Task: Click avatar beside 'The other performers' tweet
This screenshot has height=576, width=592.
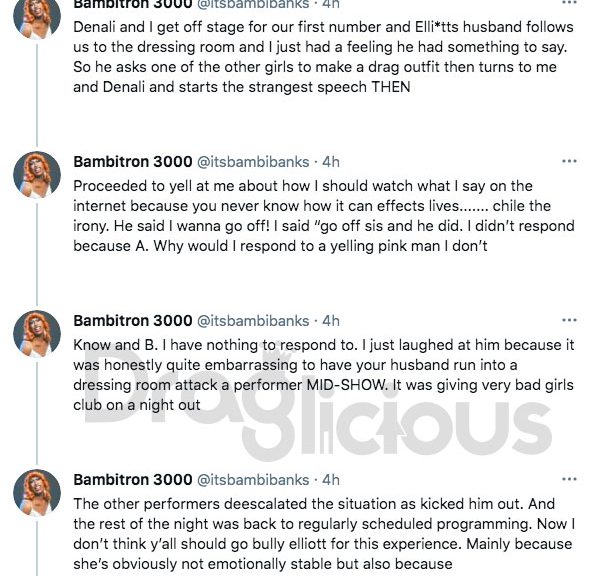Action: pyautogui.click(x=37, y=493)
